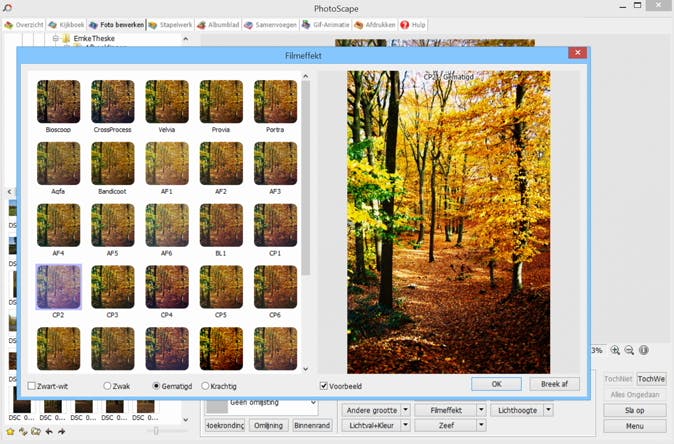The width and height of the screenshot is (674, 444).
Task: Choose the CrossProcess effect preset
Action: [112, 102]
